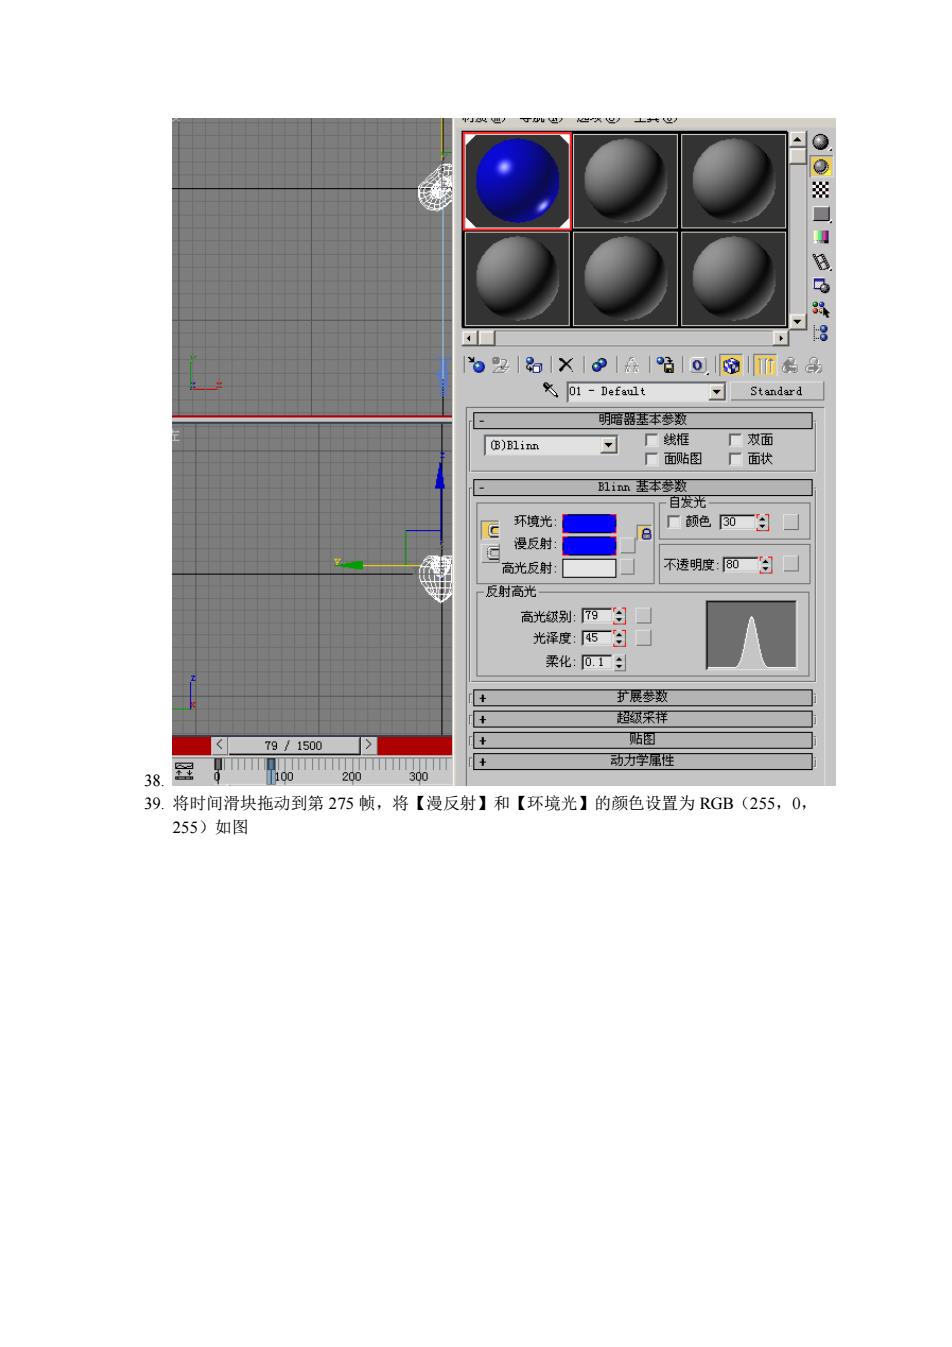Image resolution: width=952 pixels, height=1347 pixels.
Task: Click the 环境光 blue color swatch
Action: click(x=589, y=523)
